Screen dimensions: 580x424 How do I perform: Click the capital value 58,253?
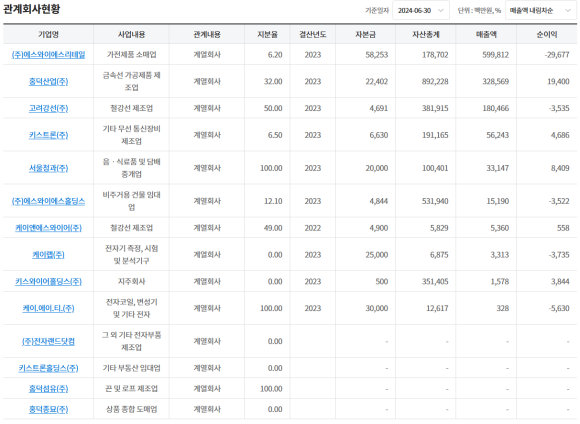pyautogui.click(x=377, y=55)
